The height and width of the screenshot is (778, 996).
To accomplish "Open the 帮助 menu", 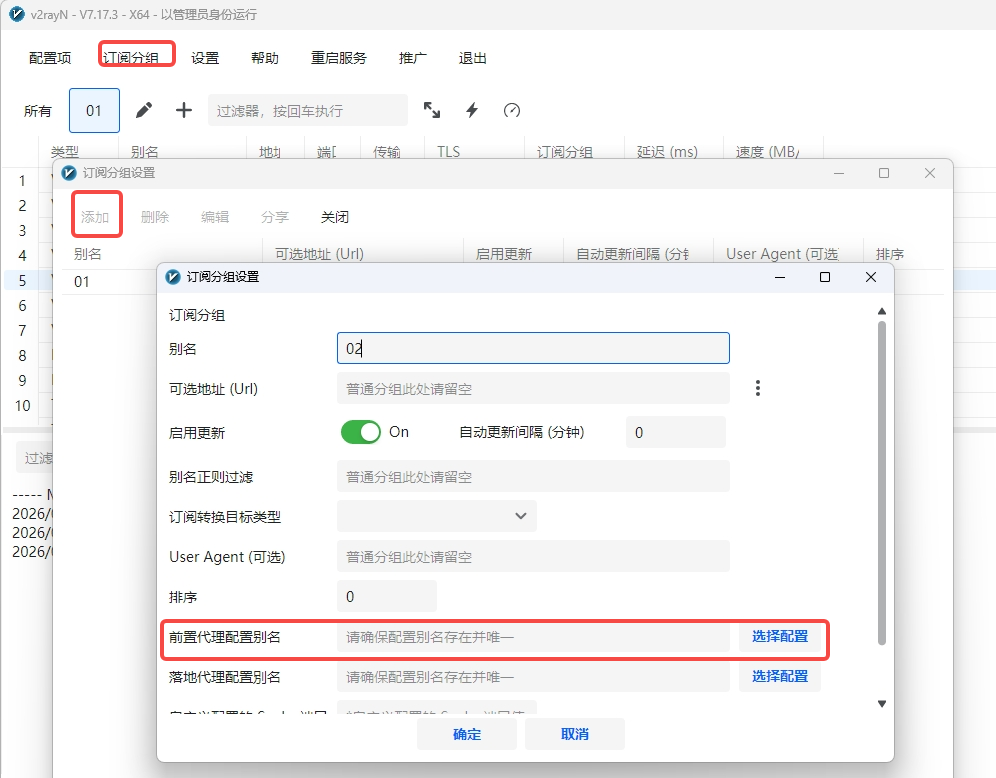I will click(x=265, y=58).
